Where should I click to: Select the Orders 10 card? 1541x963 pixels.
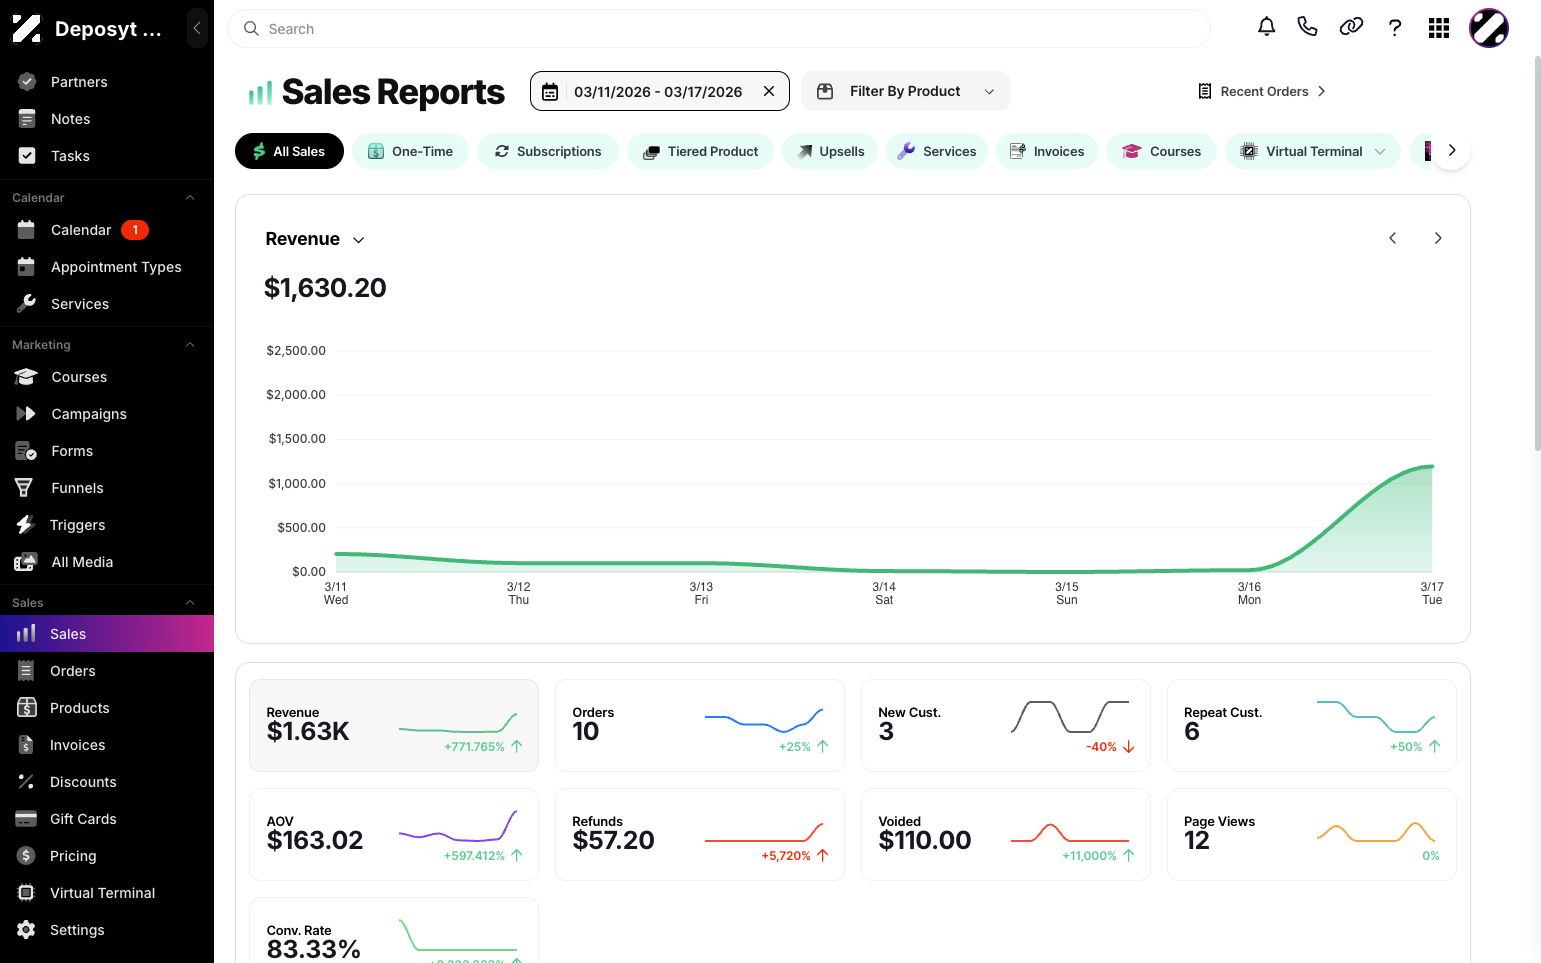(700, 726)
